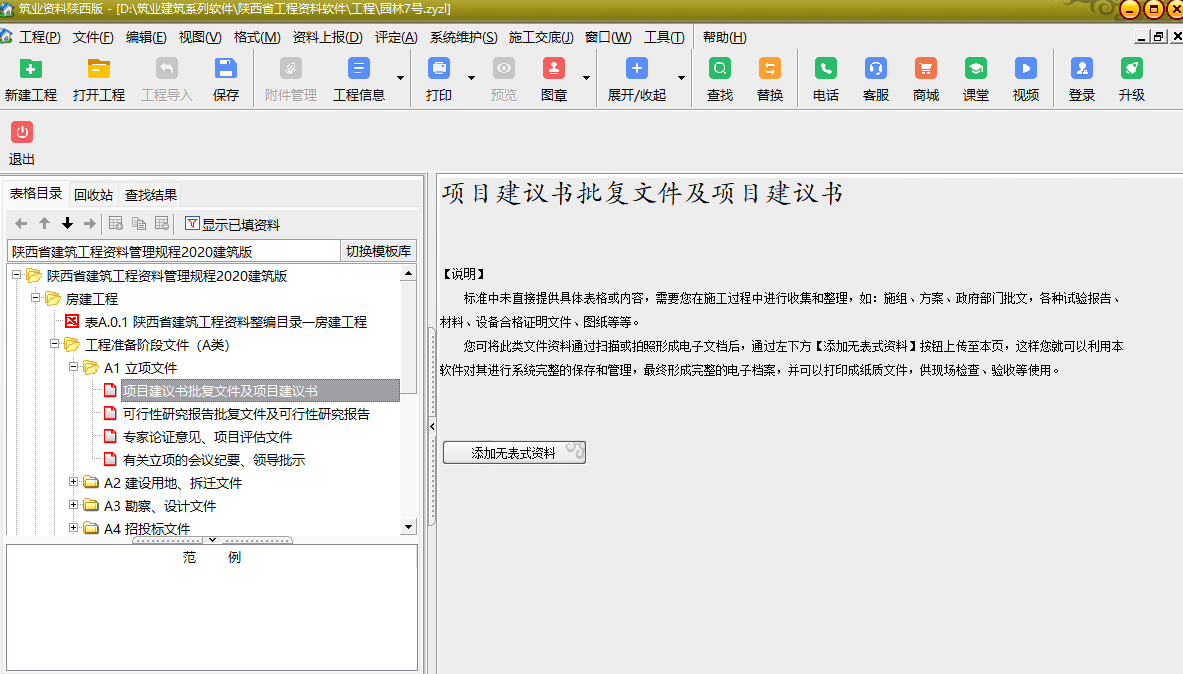The width and height of the screenshot is (1183, 674).
Task: Click the 添加无表式资料 button
Action: point(514,453)
